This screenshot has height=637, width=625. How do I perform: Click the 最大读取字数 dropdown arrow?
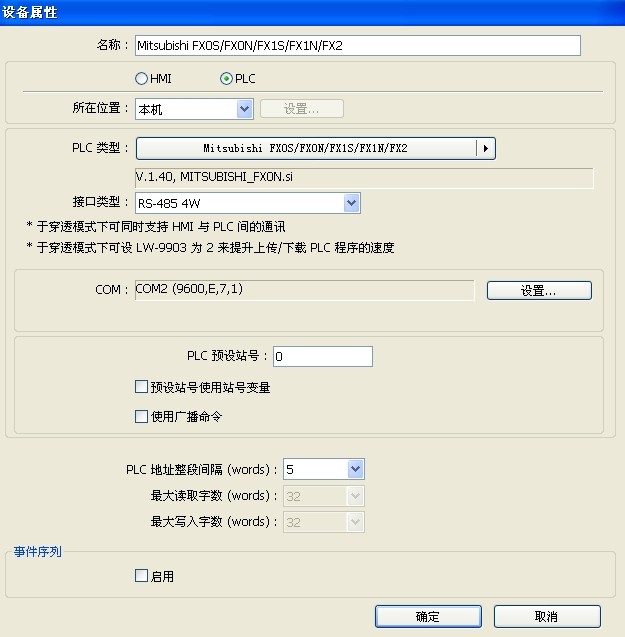(356, 496)
